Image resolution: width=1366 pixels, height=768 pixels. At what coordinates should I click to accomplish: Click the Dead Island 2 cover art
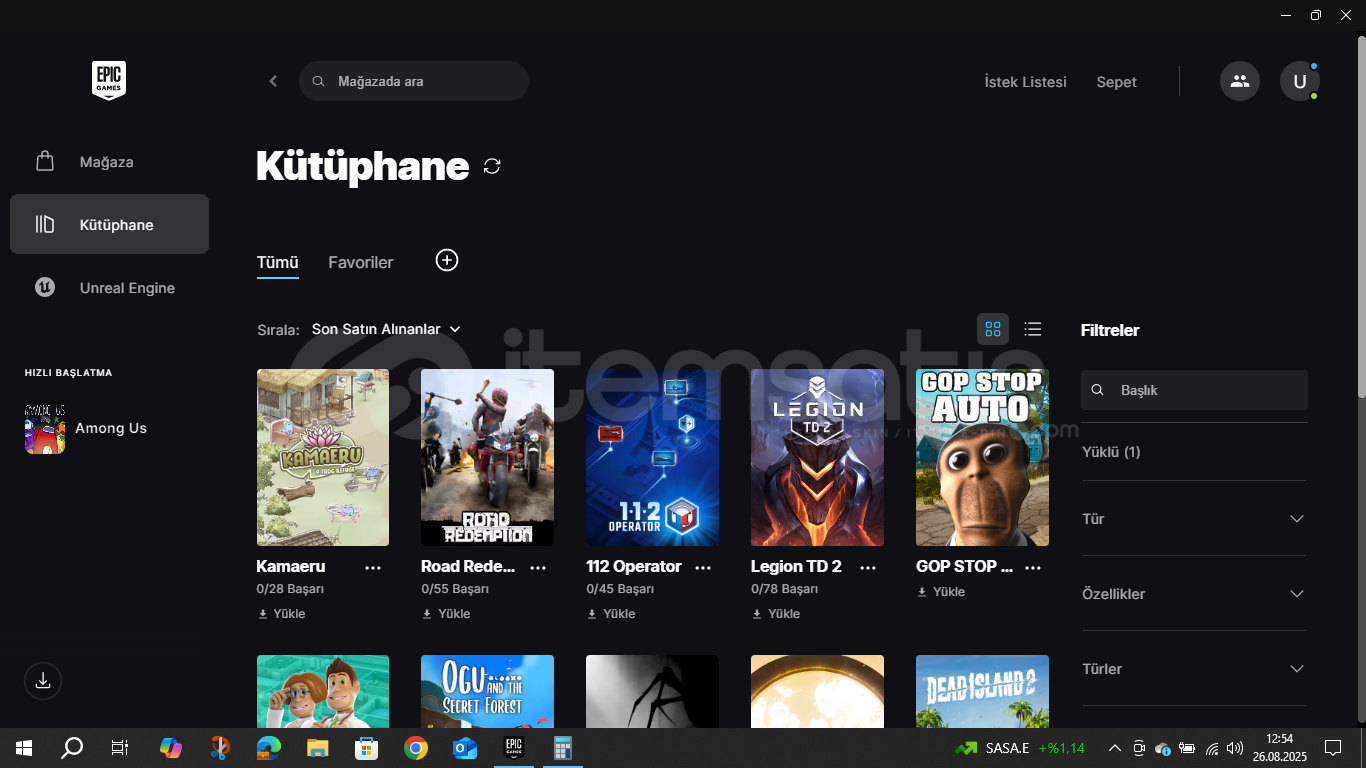click(x=982, y=691)
